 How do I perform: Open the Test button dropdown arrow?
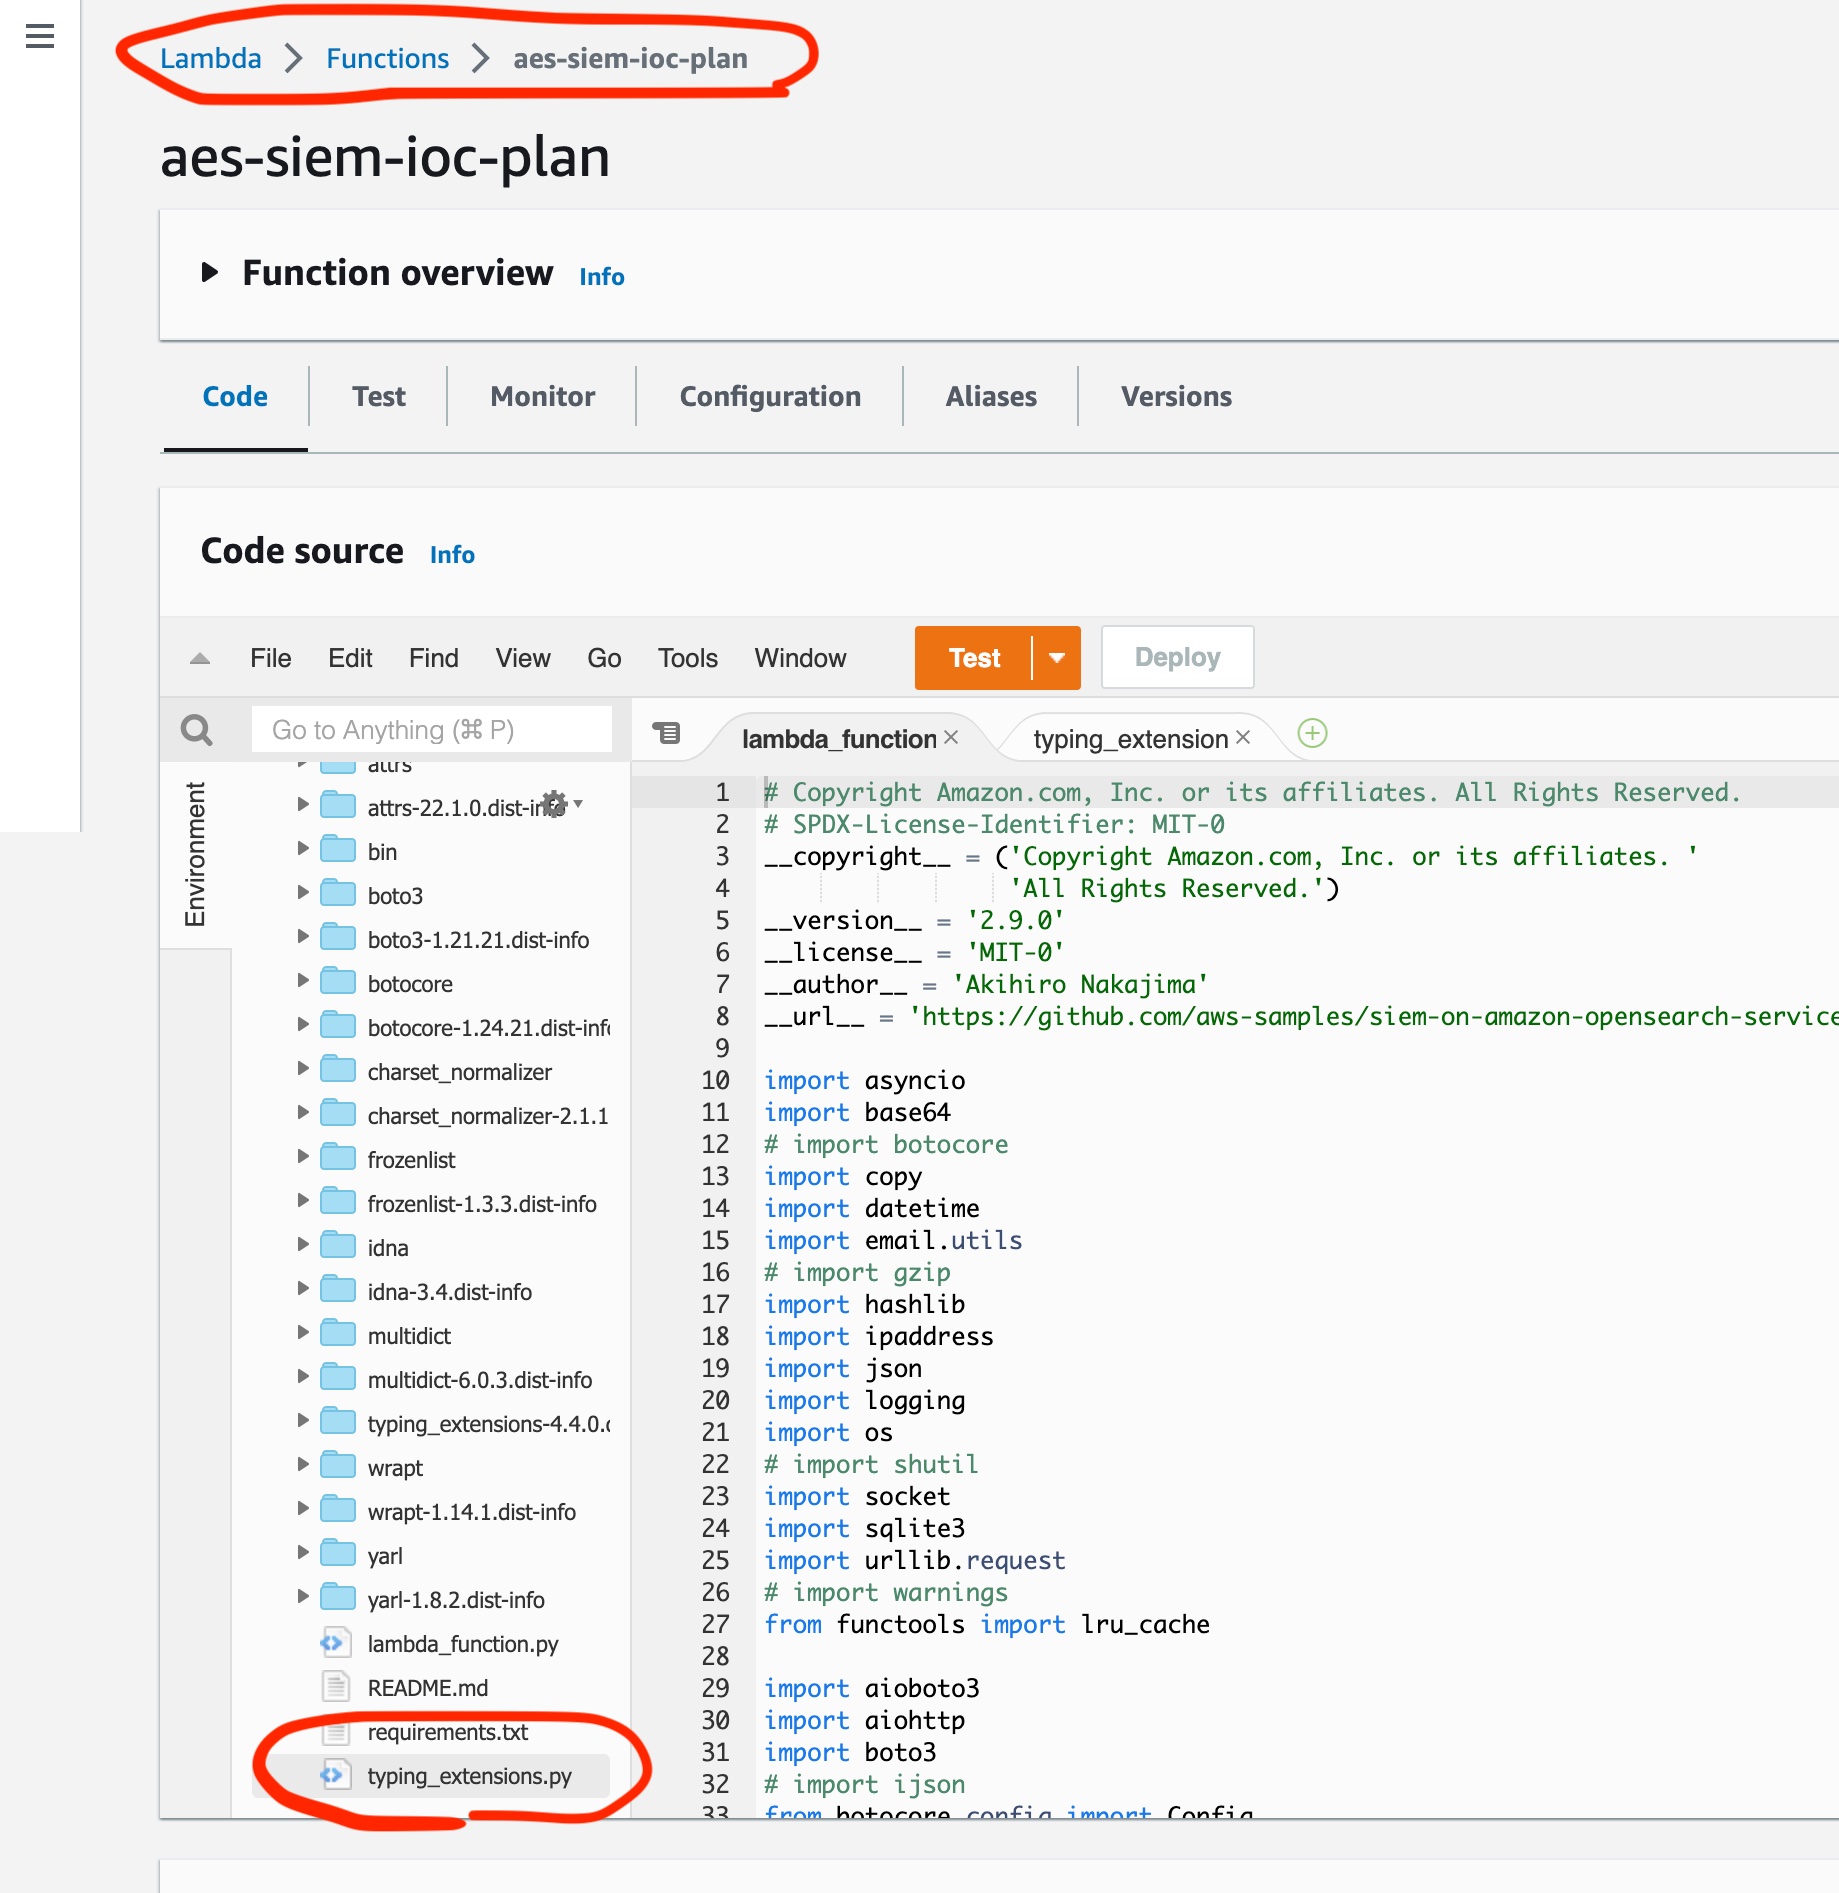click(x=1057, y=657)
